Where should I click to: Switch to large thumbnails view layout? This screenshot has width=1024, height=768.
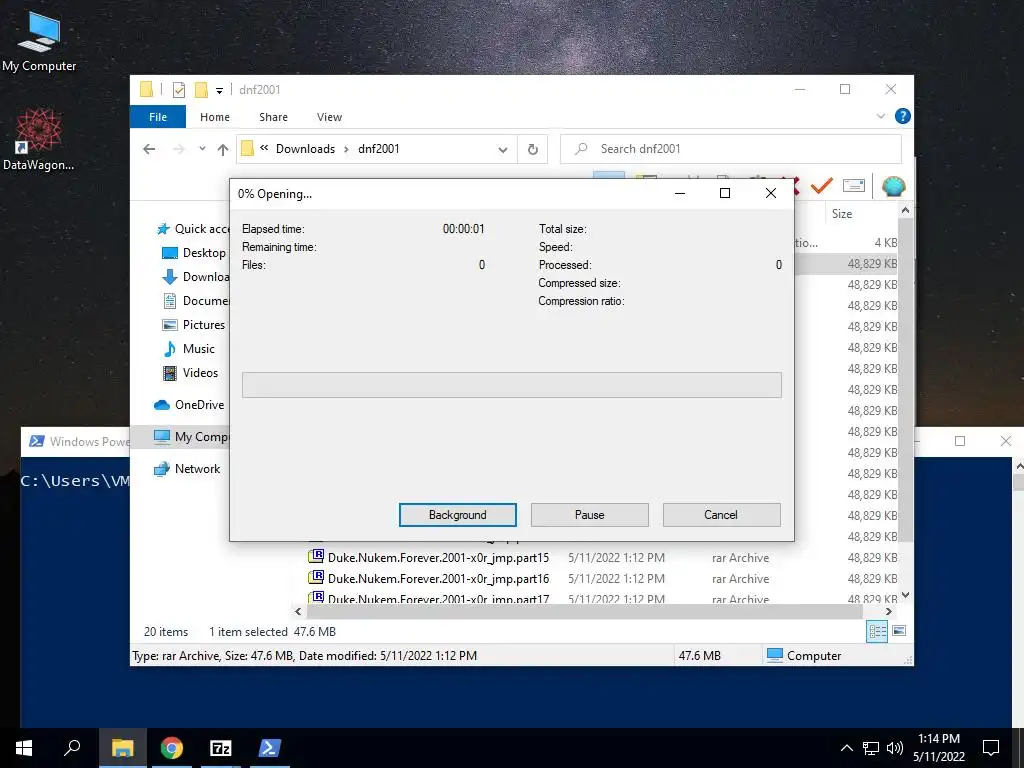[899, 632]
